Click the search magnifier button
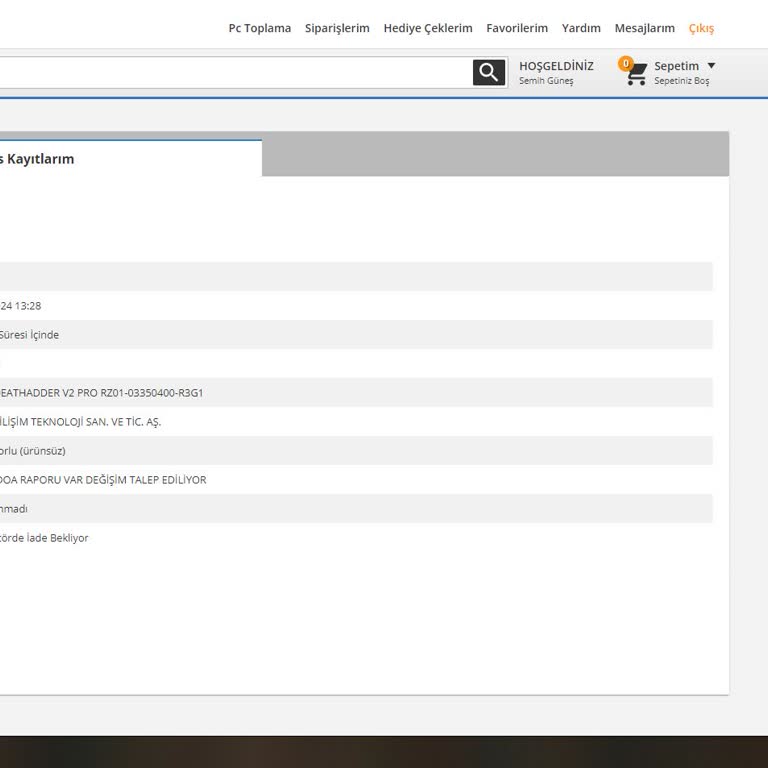This screenshot has height=768, width=768. (x=488, y=72)
